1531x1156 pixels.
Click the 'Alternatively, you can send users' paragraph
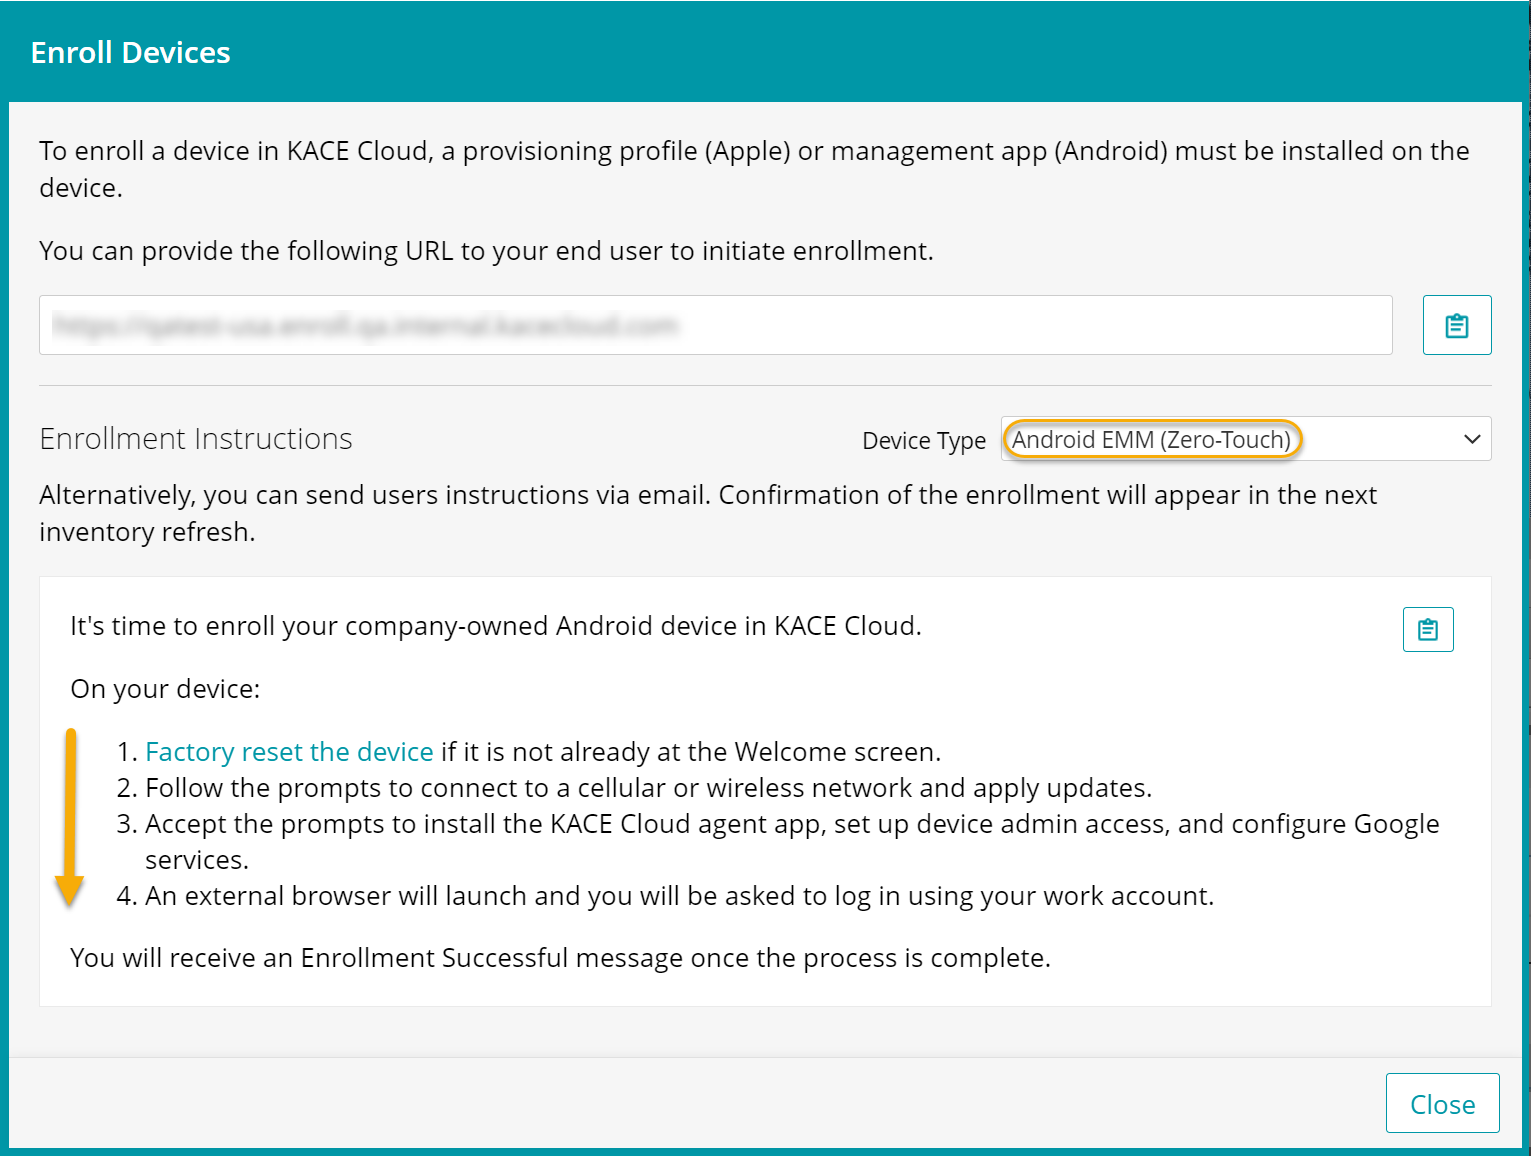click(x=707, y=496)
